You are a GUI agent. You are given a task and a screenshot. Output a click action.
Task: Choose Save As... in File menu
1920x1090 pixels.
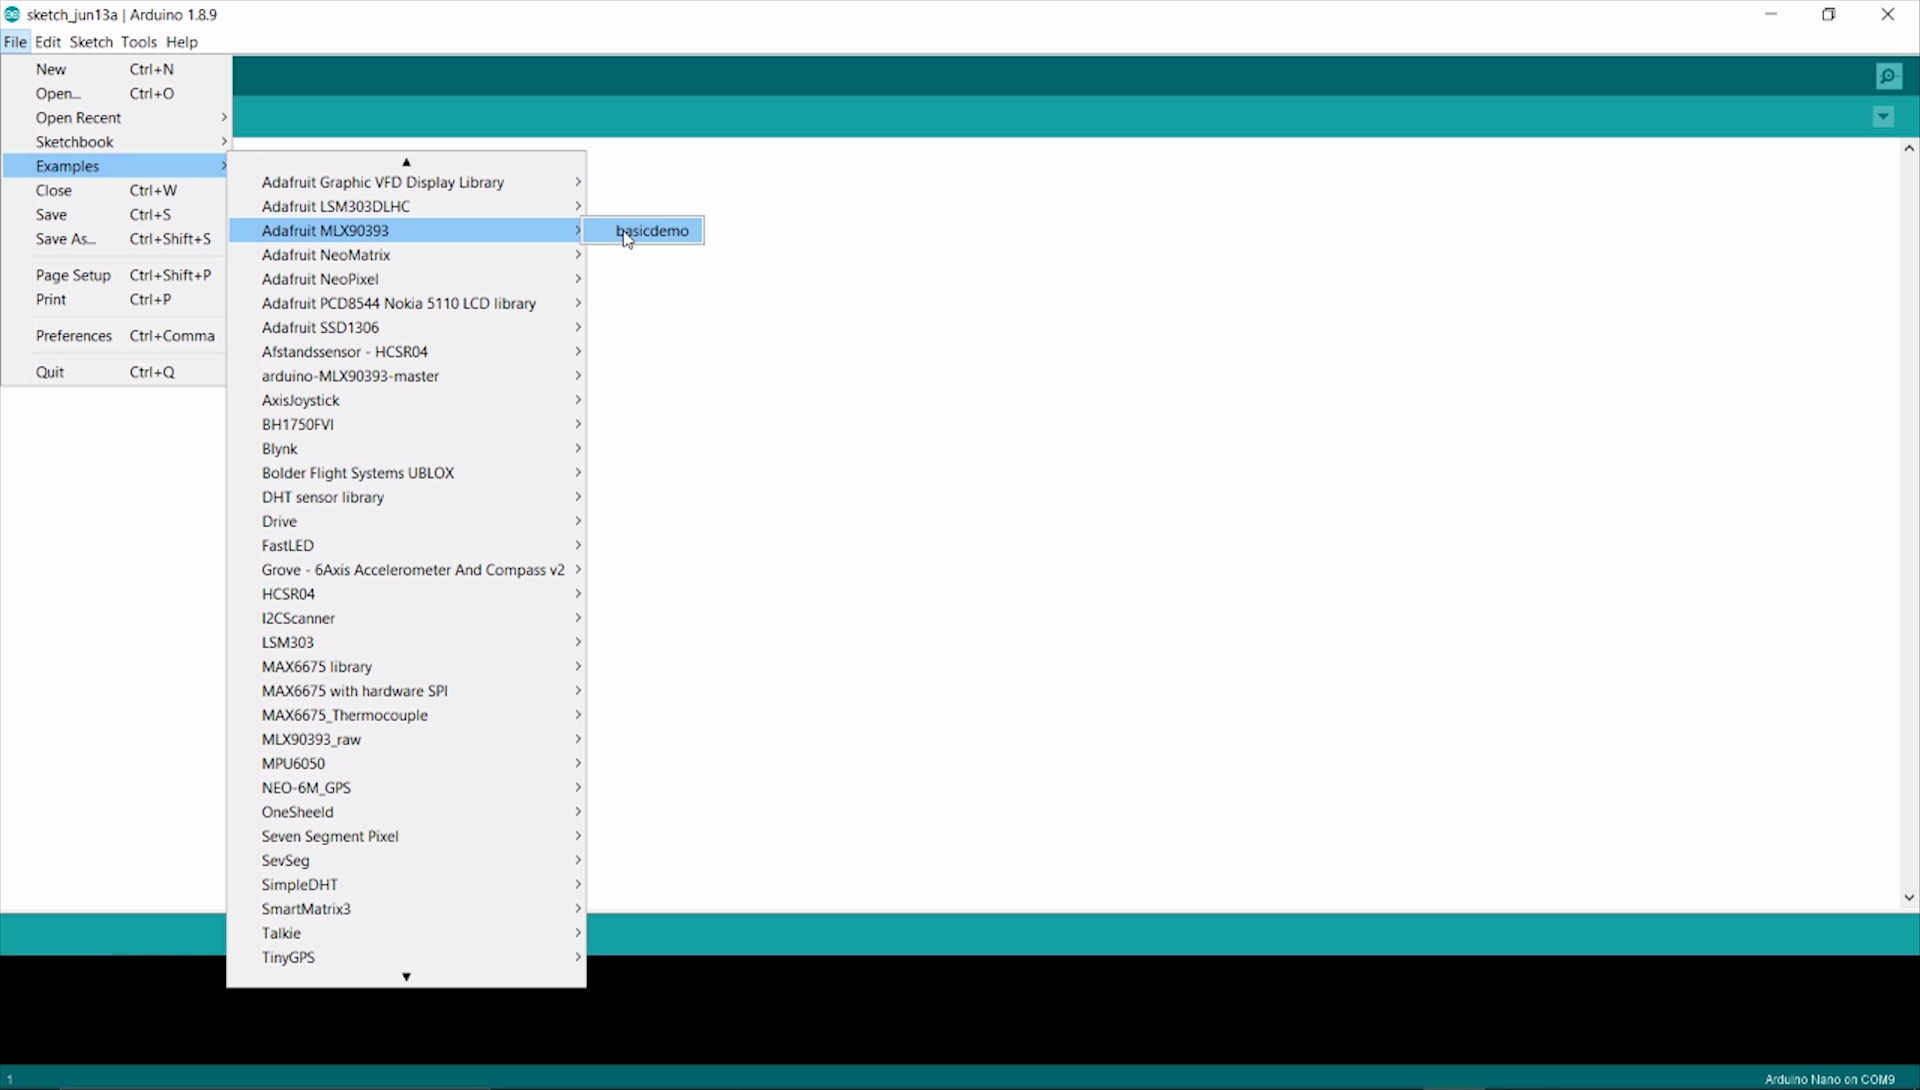point(116,239)
